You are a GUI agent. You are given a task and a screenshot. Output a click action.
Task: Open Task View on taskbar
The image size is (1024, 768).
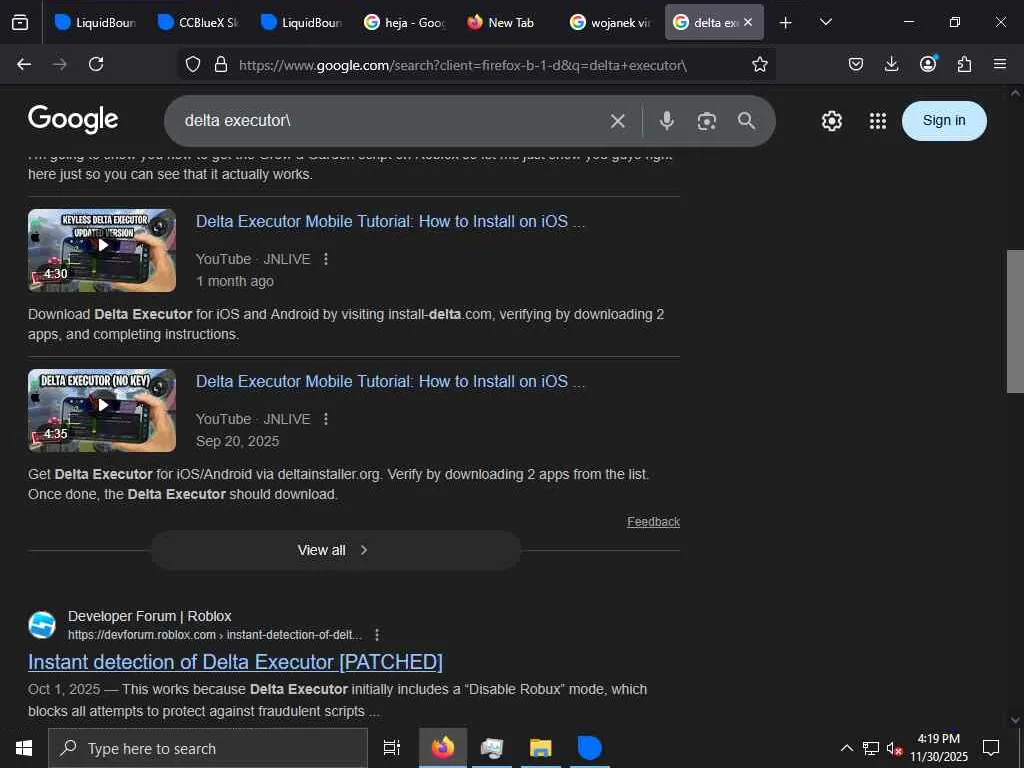(392, 748)
